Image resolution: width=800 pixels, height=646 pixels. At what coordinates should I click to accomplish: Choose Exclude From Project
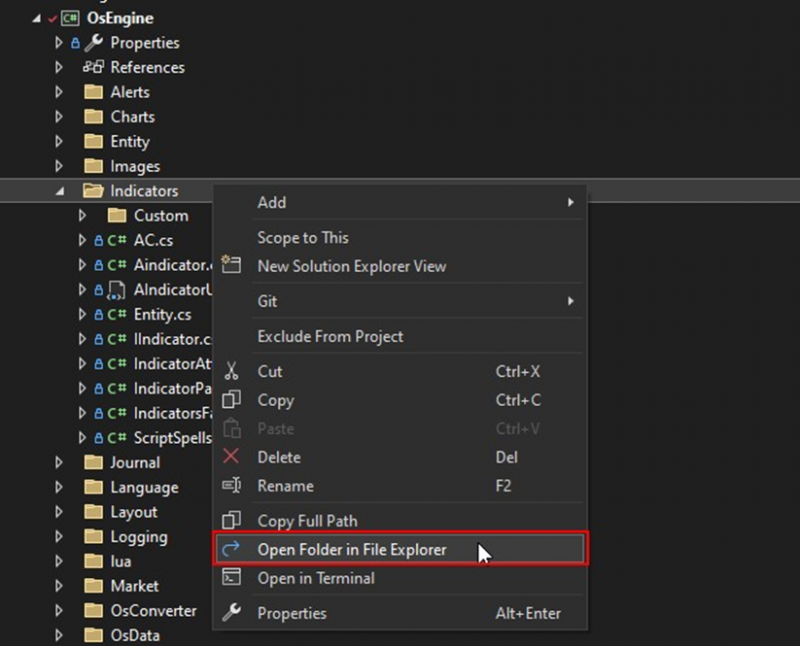[x=400, y=337]
